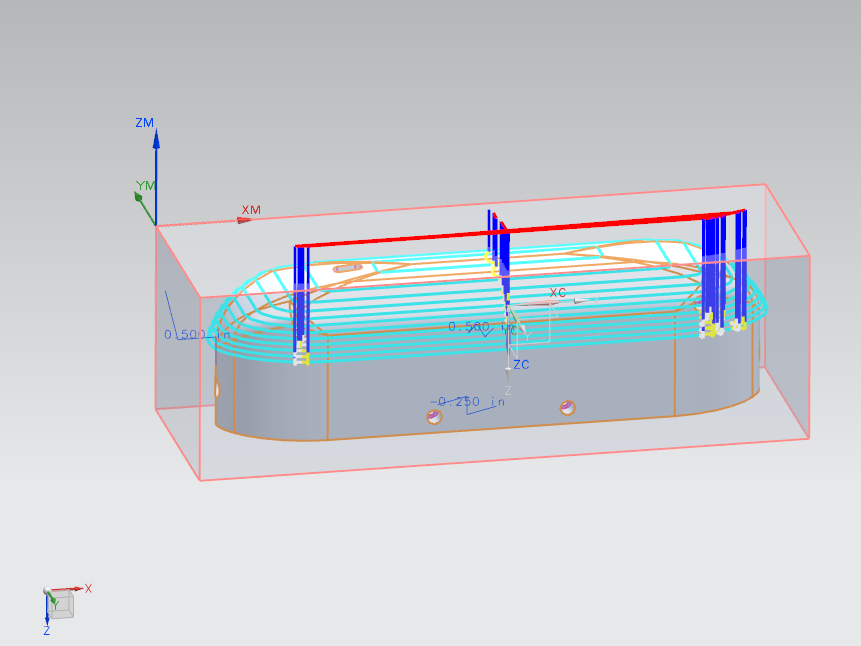Screen dimensions: 861x646
Task: Click the YC axis label
Action: 511,329
